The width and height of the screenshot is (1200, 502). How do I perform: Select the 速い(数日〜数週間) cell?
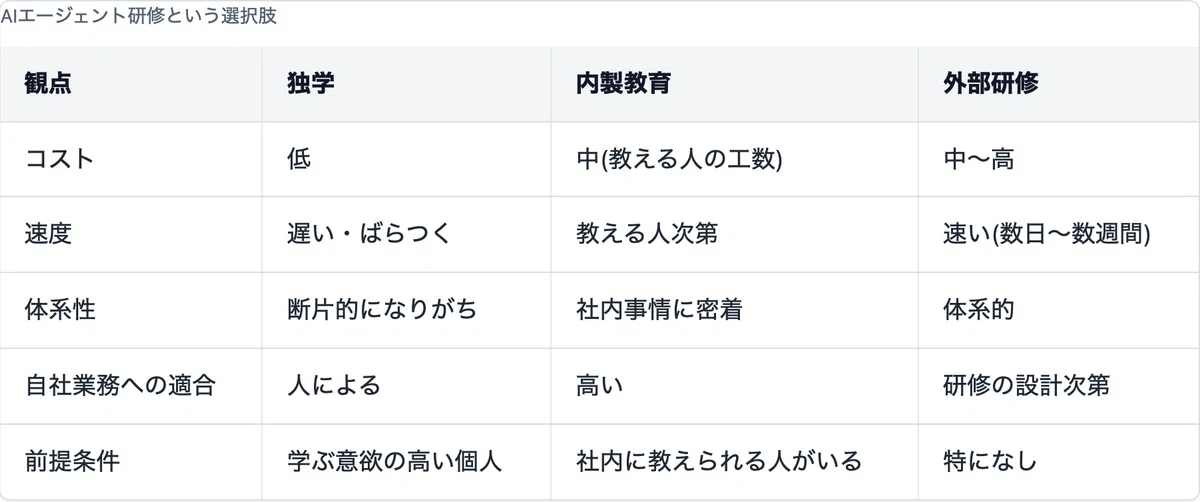click(x=1047, y=234)
